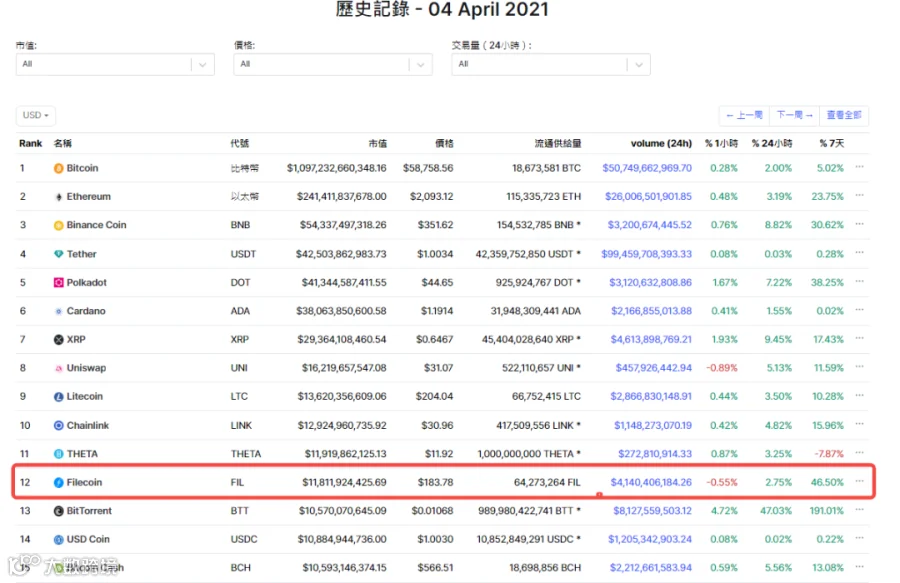Open the Ethereum name link
Screen dimensions: 900x583
point(88,197)
